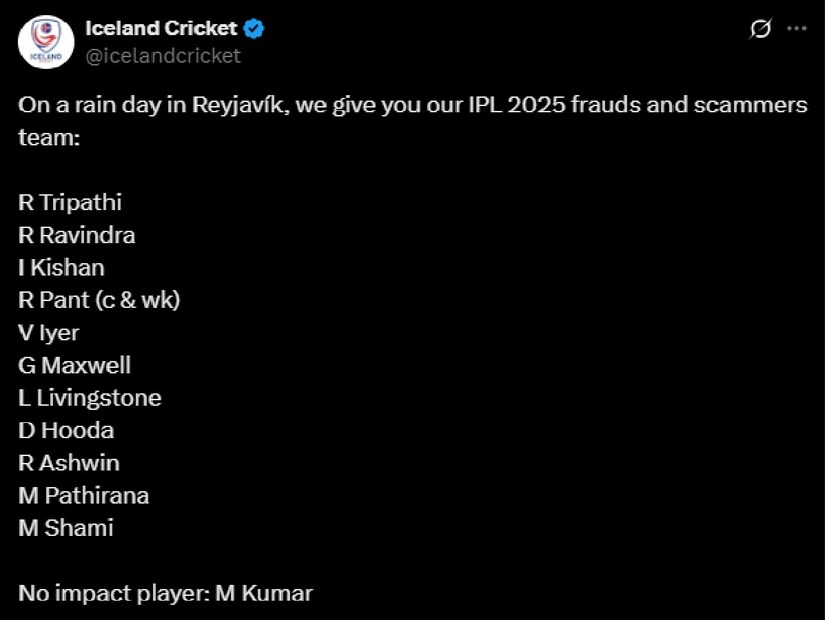Open the three-dot More options menu
Viewport: 827px width, 620px height.
tap(797, 29)
